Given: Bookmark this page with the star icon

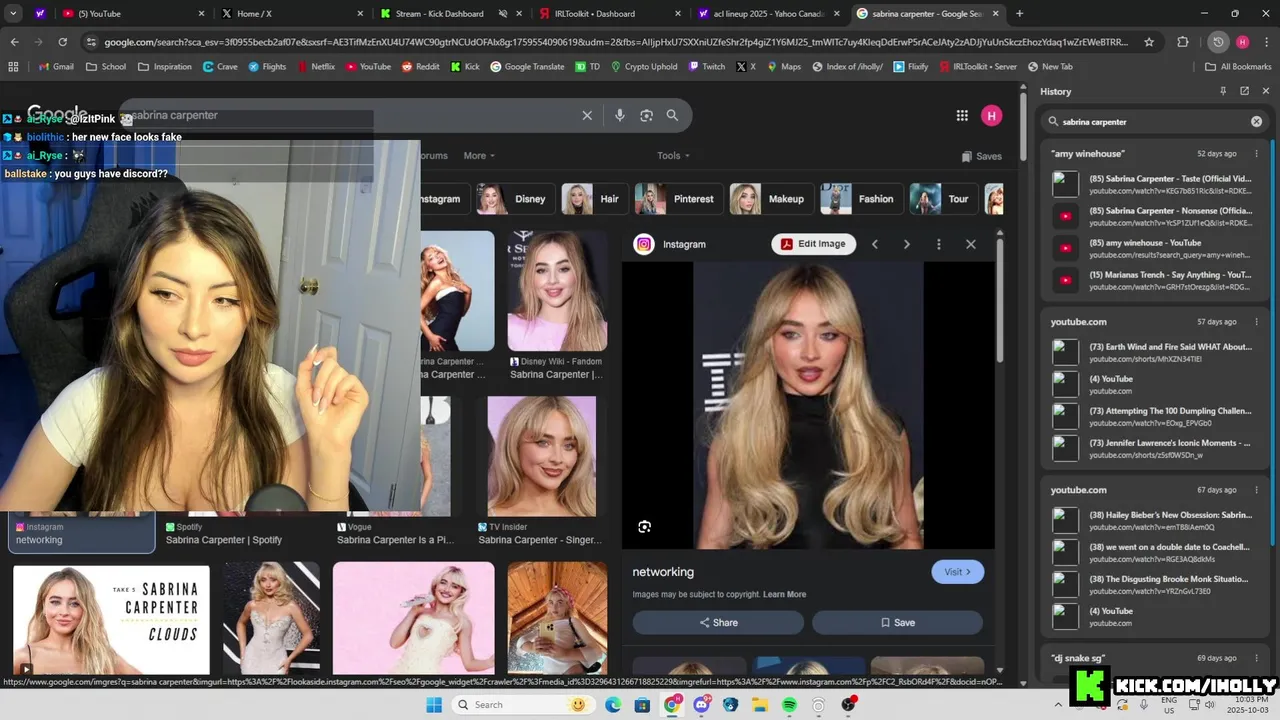Looking at the screenshot, I should (x=1149, y=42).
